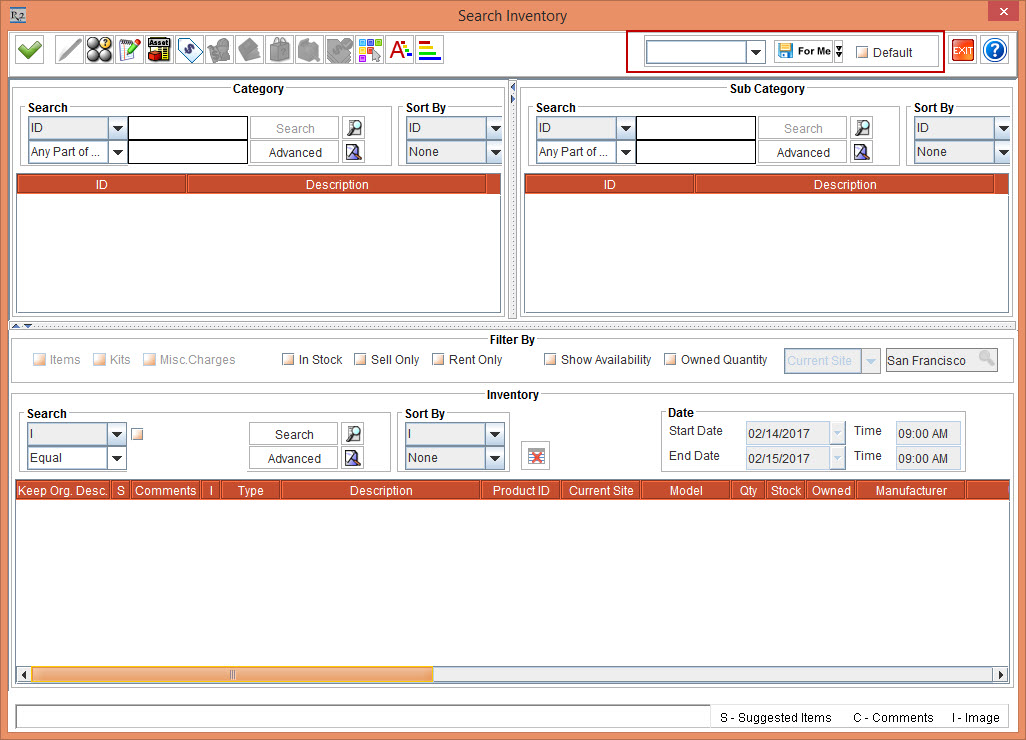Open the saved layout dropdown beside For Me
Viewport: 1026px width, 740px height.
756,52
